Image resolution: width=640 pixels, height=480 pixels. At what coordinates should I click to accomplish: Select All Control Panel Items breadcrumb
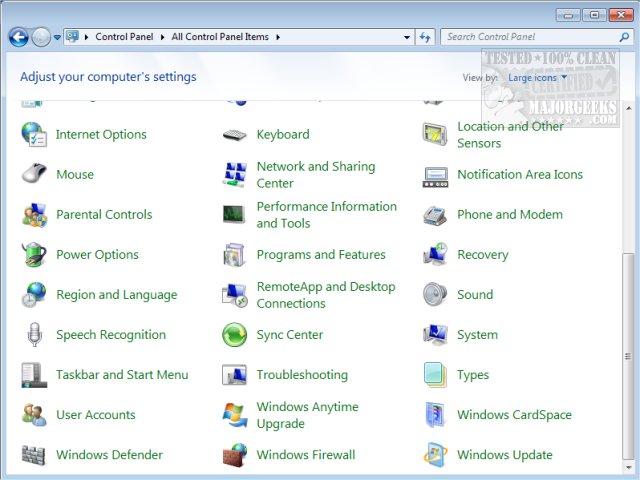click(220, 37)
